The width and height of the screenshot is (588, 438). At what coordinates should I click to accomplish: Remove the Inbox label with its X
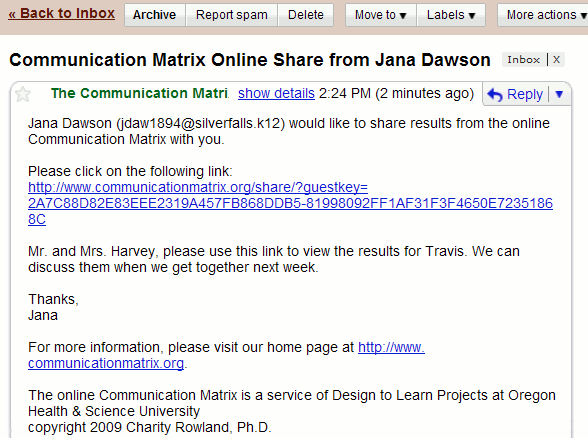[x=556, y=60]
